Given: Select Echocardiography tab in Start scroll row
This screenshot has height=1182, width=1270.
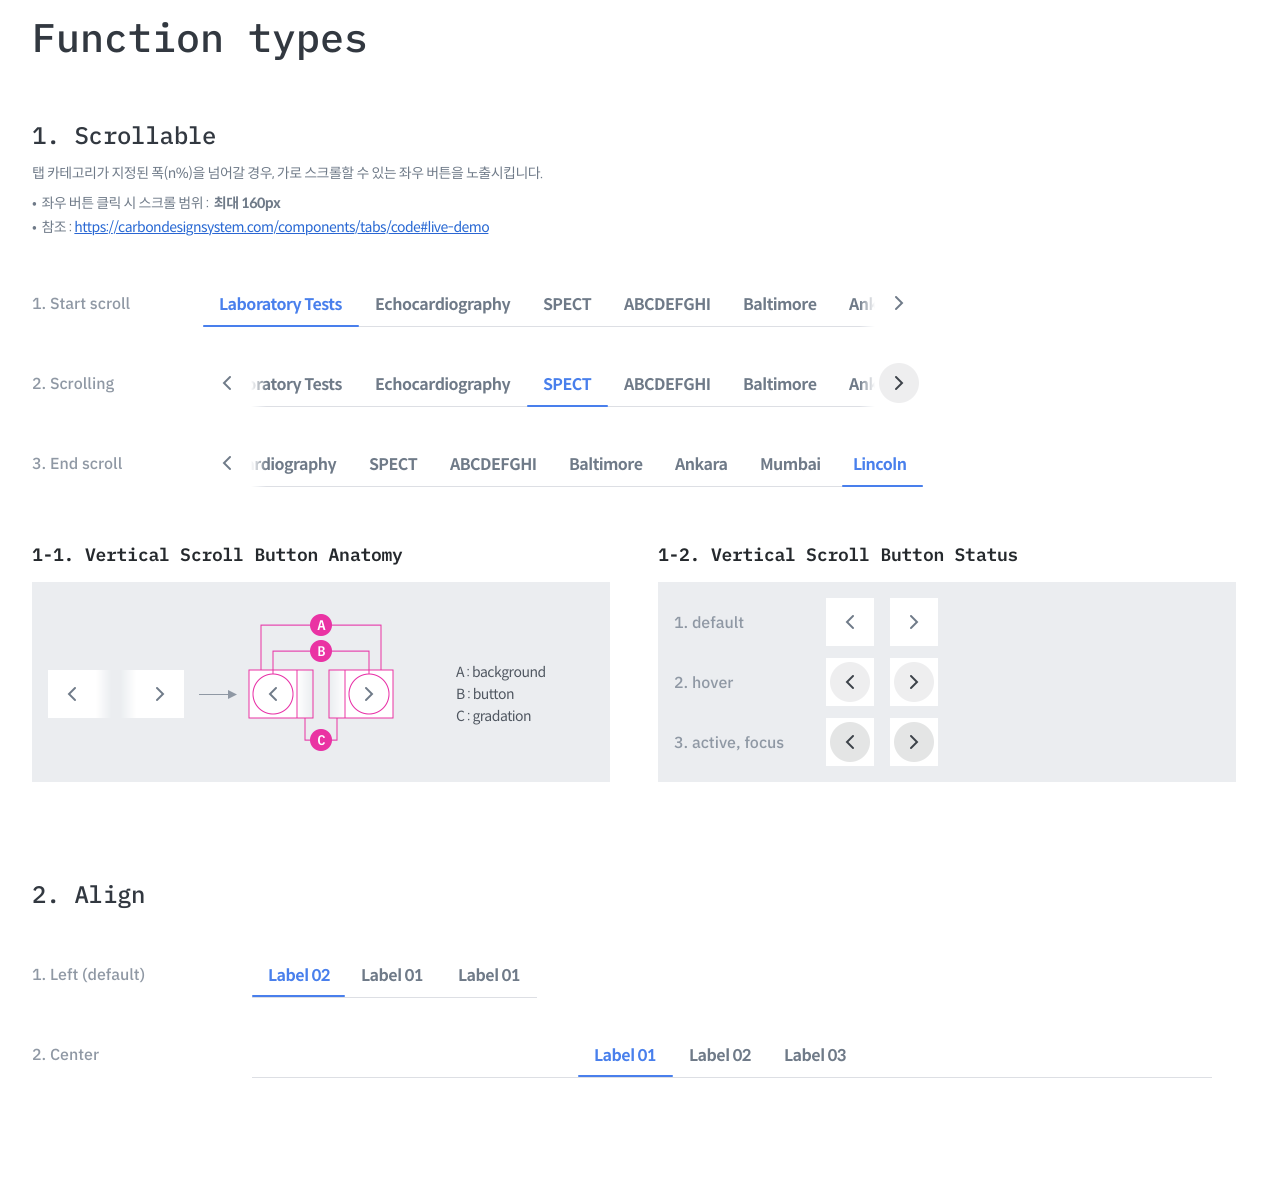Looking at the screenshot, I should 443,304.
